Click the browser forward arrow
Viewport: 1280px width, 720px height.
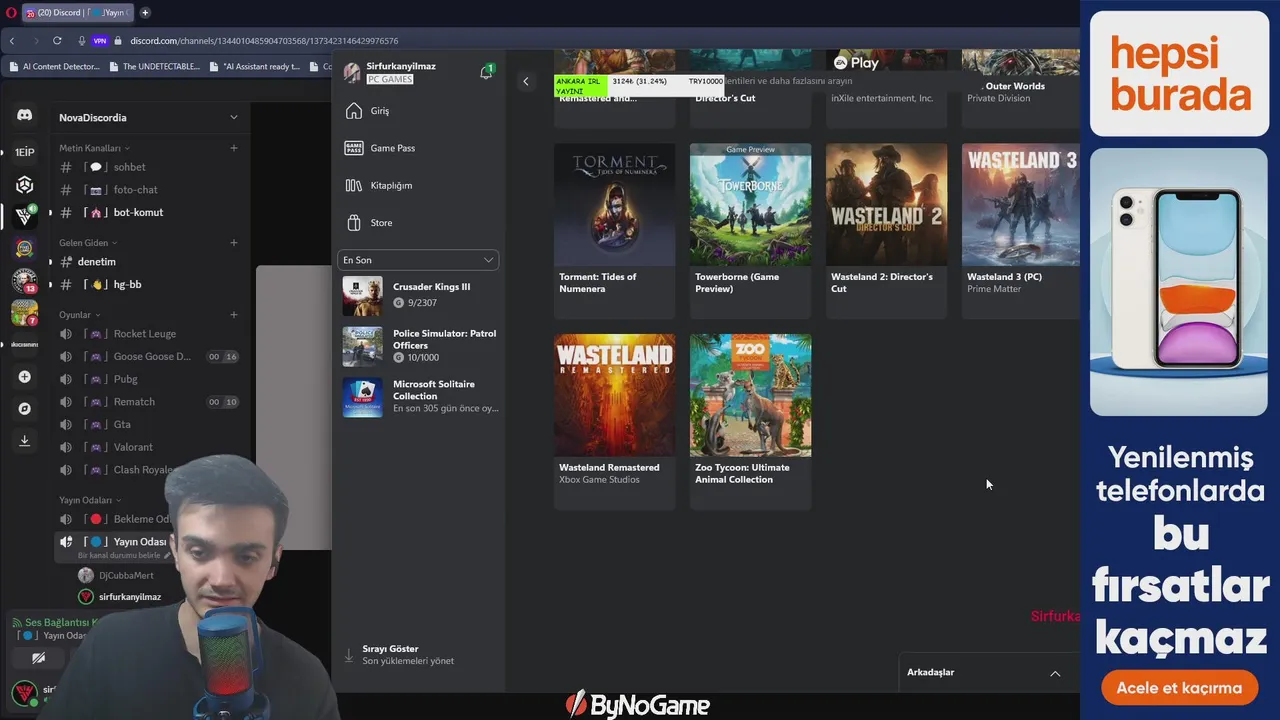coord(36,41)
